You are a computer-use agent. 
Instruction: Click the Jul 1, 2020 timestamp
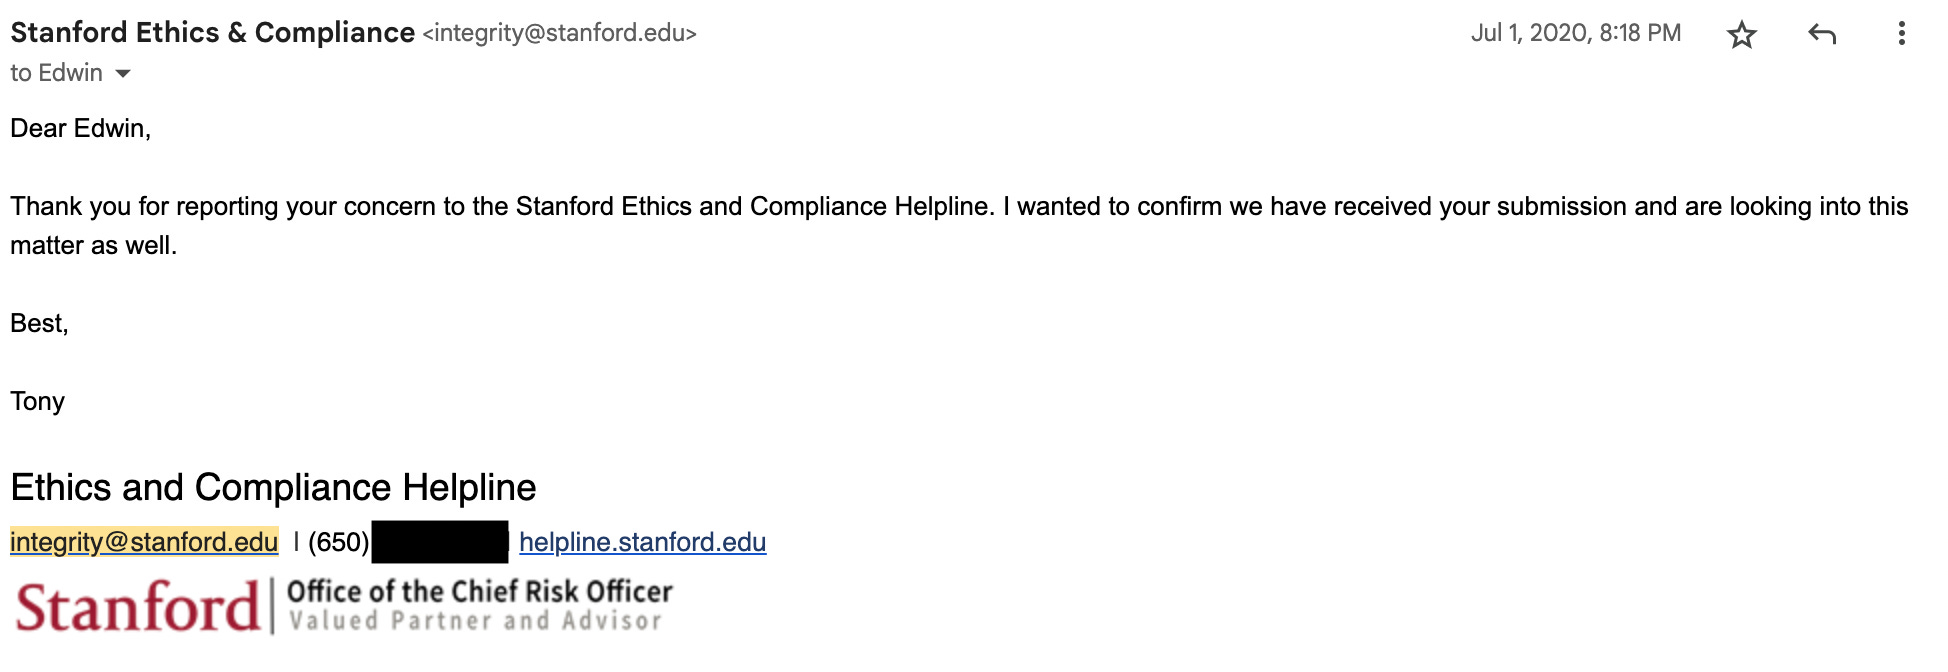pos(1575,33)
